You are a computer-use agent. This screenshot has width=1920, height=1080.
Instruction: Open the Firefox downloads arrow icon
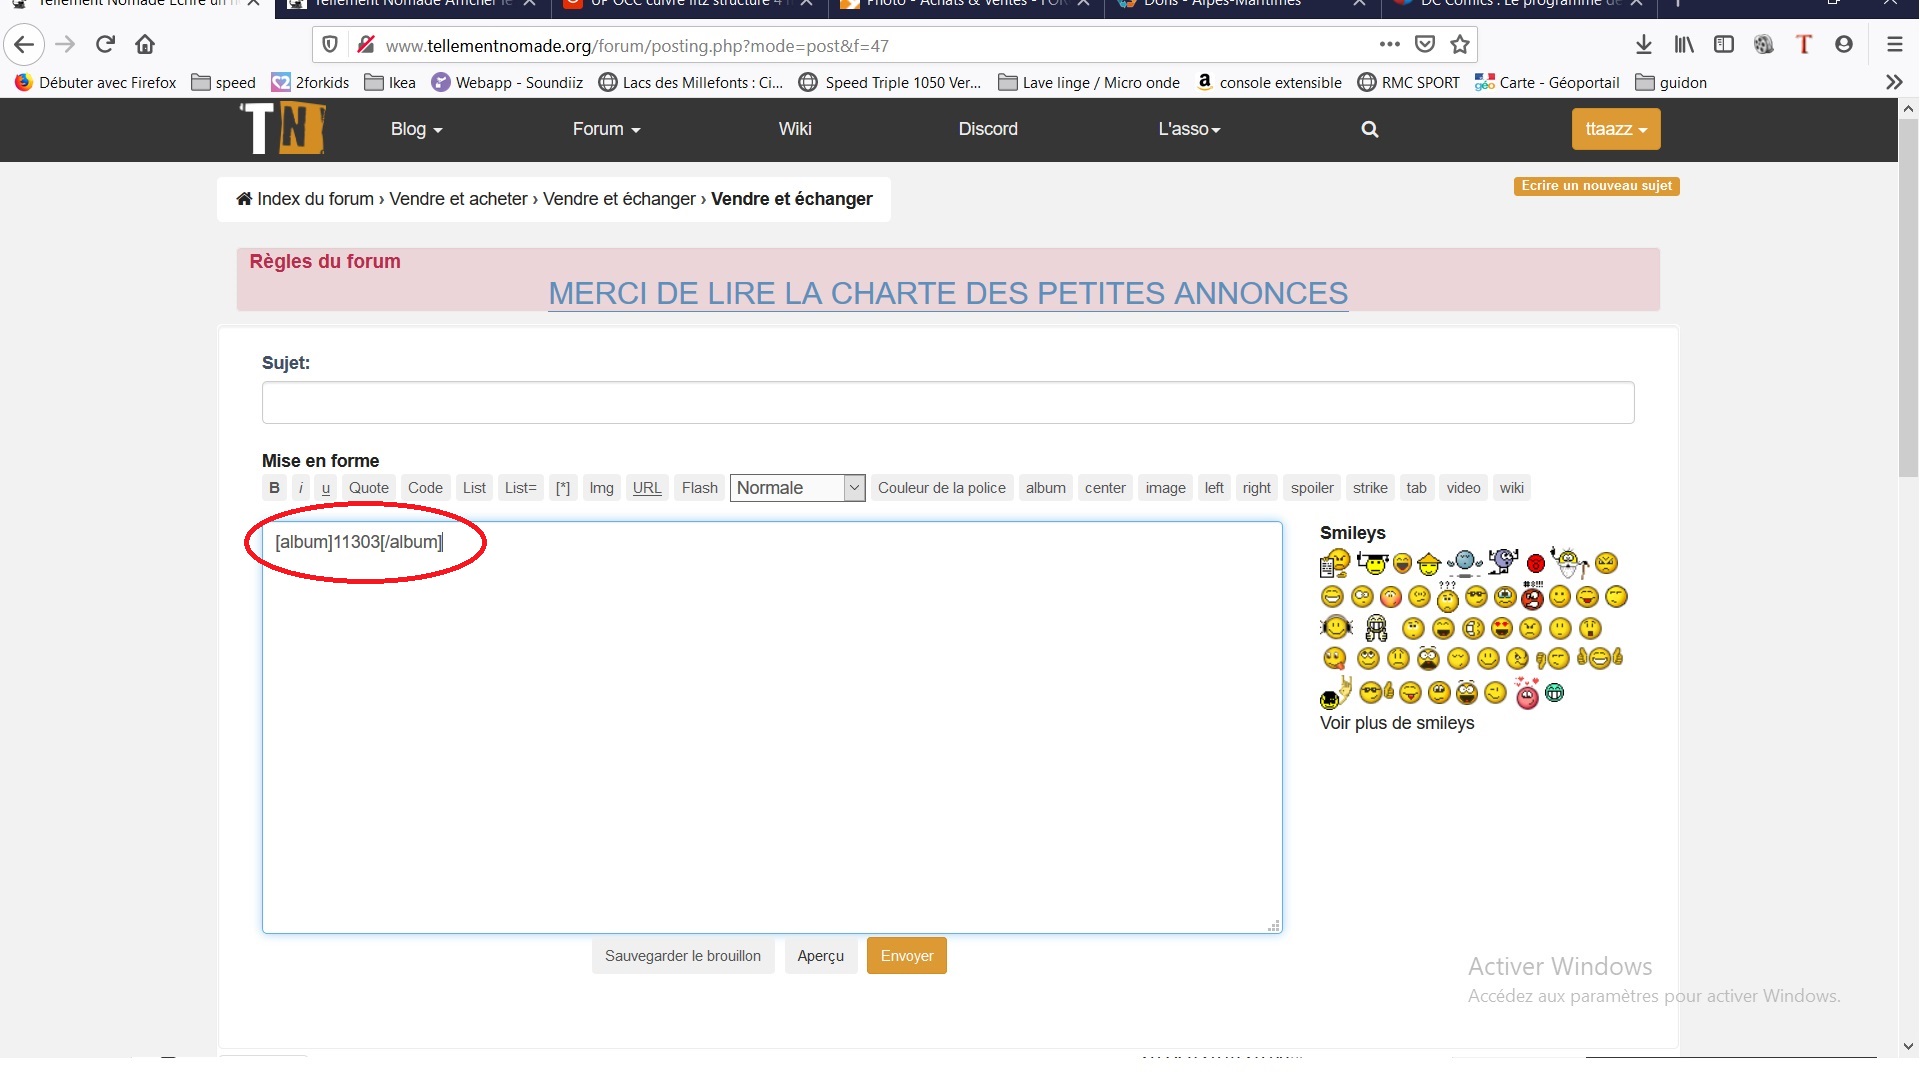coord(1643,44)
